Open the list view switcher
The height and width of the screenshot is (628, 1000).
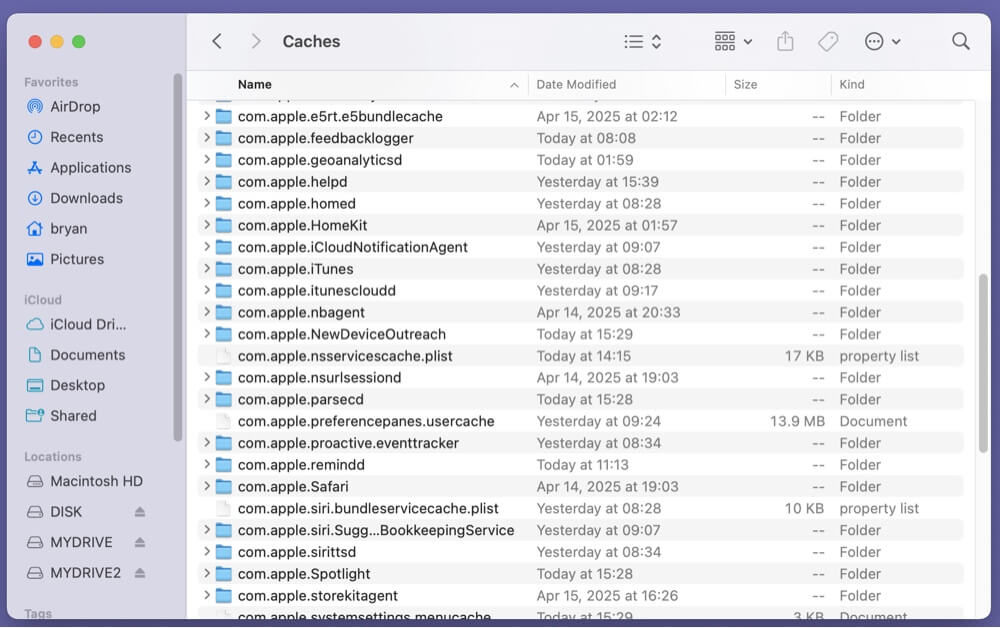[x=642, y=41]
